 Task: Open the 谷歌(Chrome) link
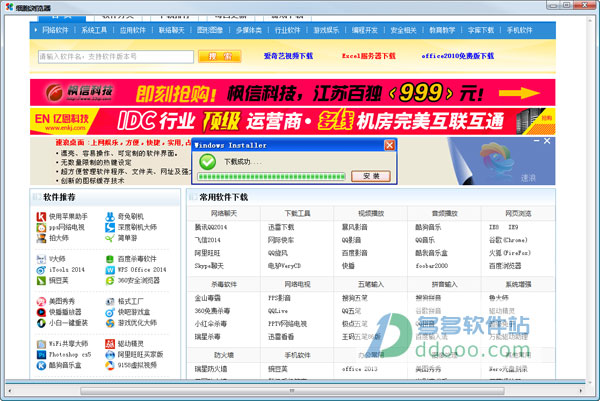click(x=508, y=240)
